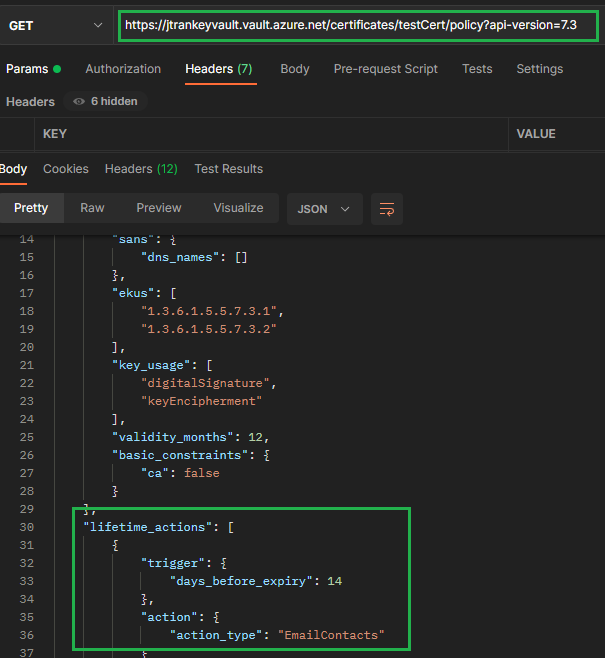Click the VALUE column header
The image size is (605, 658).
[x=536, y=134]
